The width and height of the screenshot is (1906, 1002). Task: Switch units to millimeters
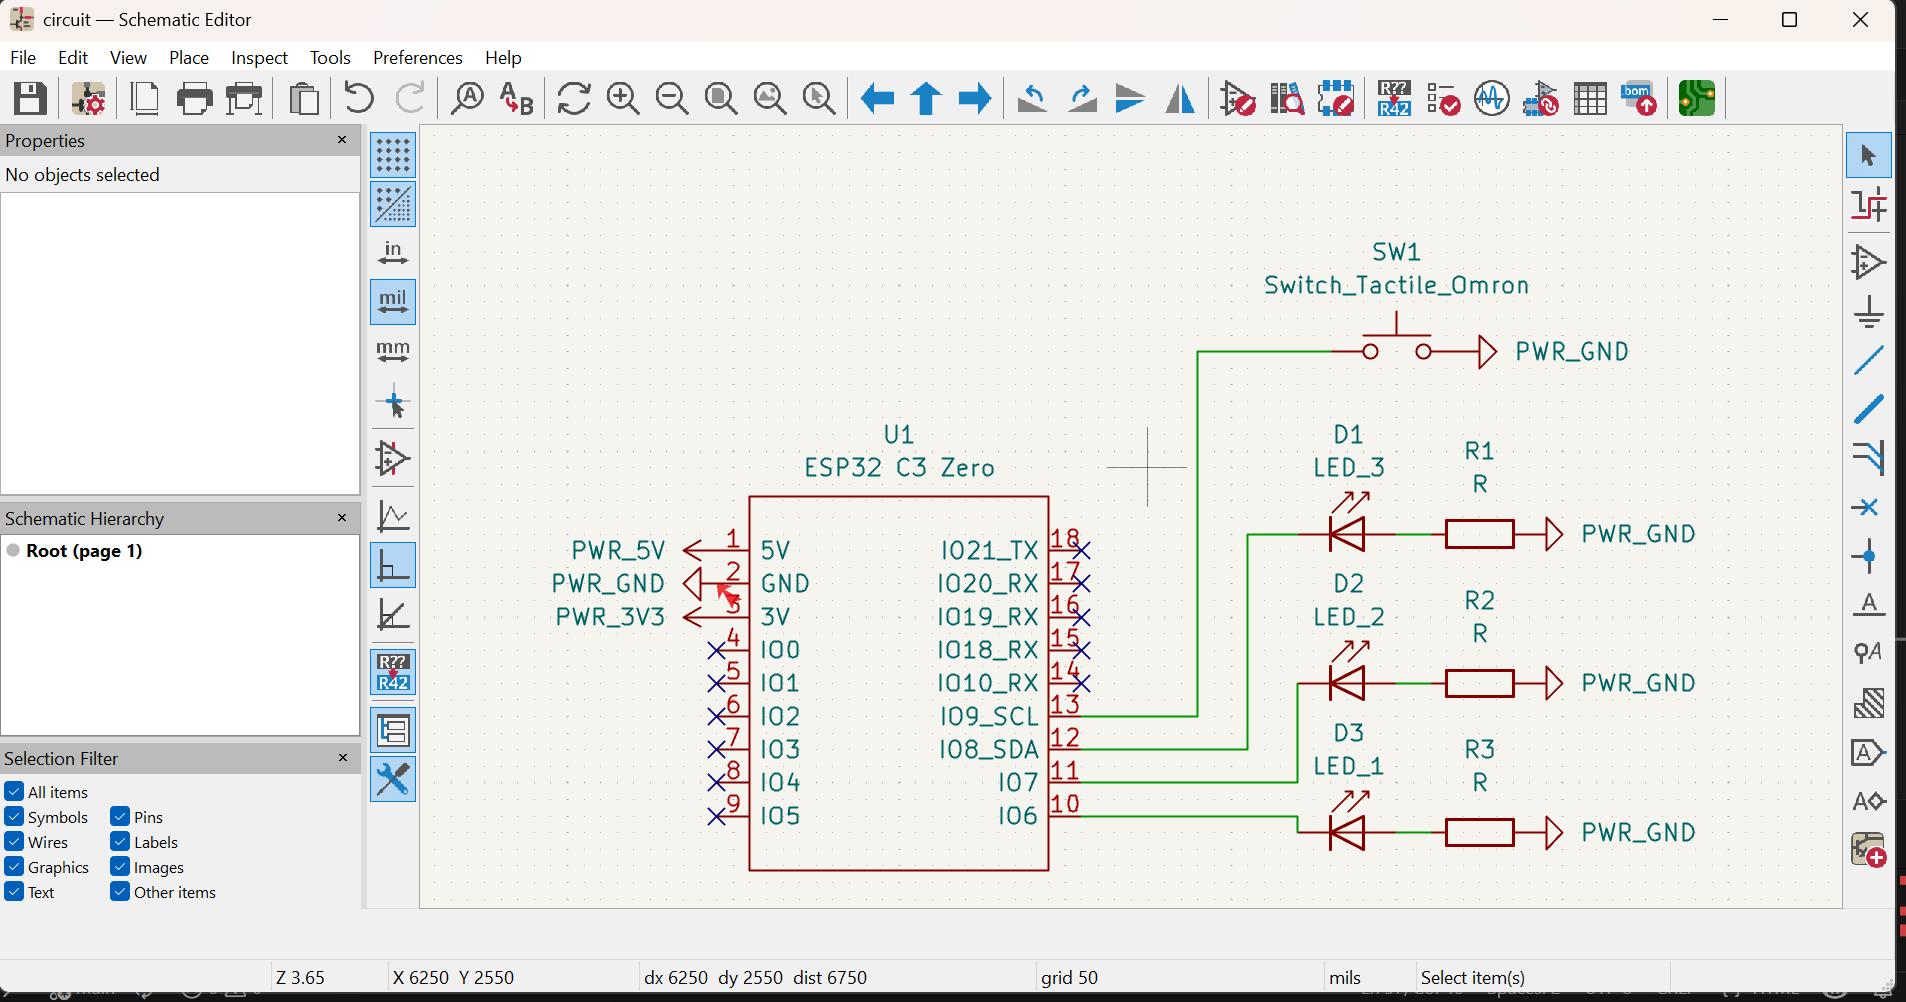393,351
